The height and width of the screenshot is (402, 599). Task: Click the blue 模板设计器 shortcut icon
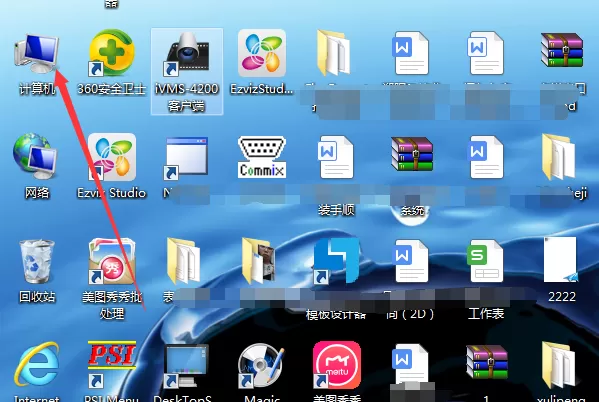[x=336, y=261]
